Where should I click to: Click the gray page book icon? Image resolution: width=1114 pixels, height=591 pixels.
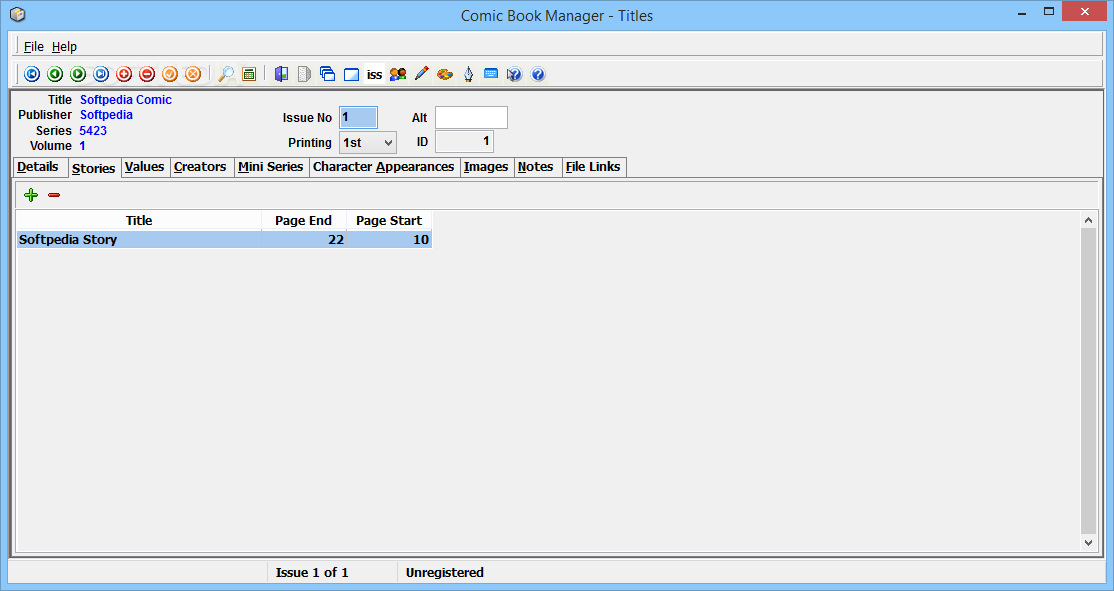click(x=304, y=74)
